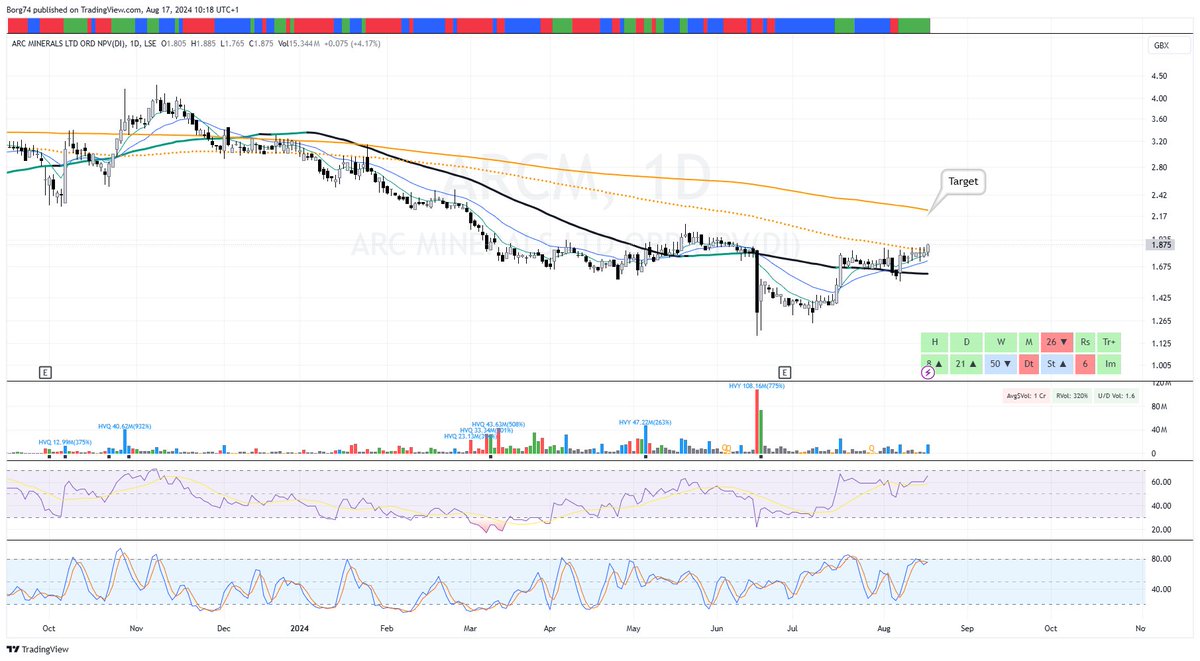Click the Rs cell in indicator table
Image resolution: width=1200 pixels, height=661 pixels.
[x=1086, y=342]
